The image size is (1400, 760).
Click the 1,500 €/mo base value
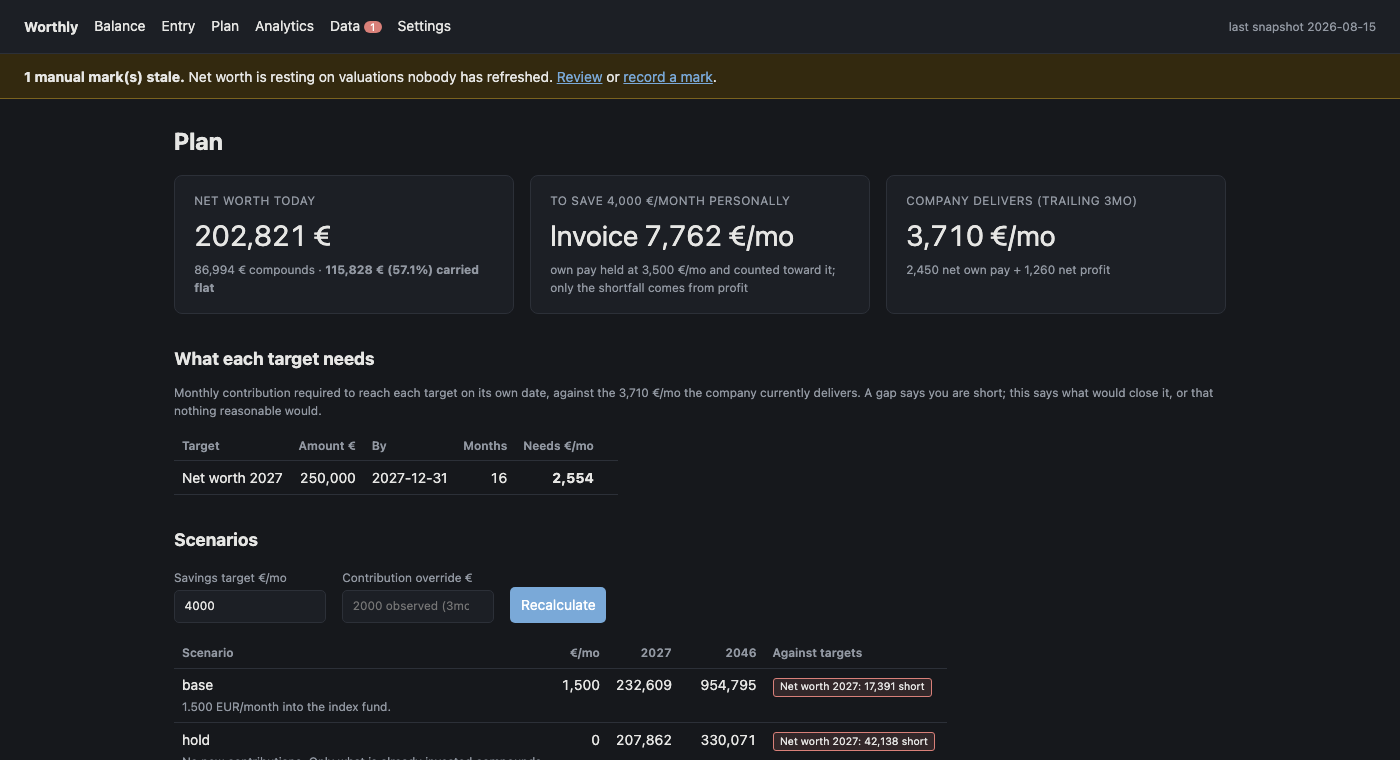pyautogui.click(x=581, y=685)
